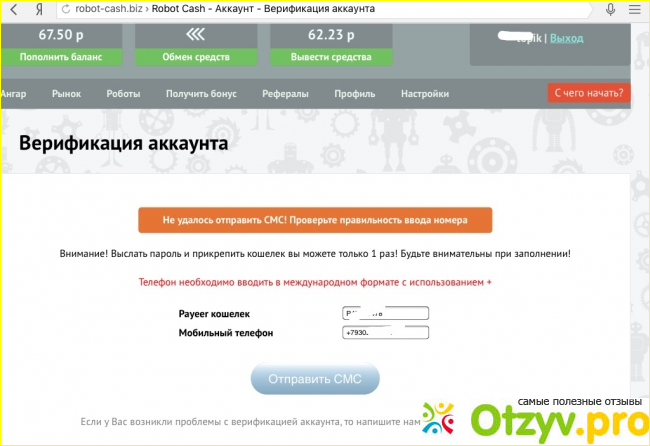Click the browser back arrow

click(x=13, y=9)
